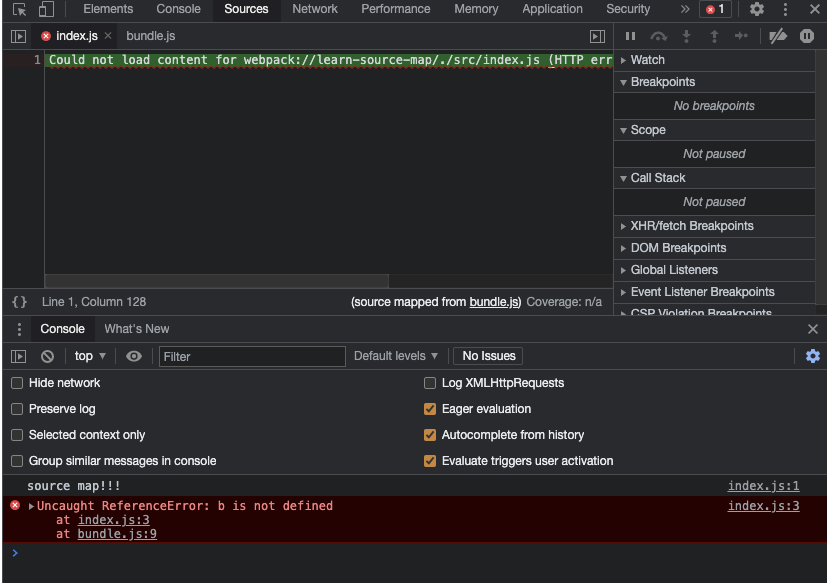Toggle the device toolbar icon
Screen dimensions: 827x583
(x=46, y=9)
